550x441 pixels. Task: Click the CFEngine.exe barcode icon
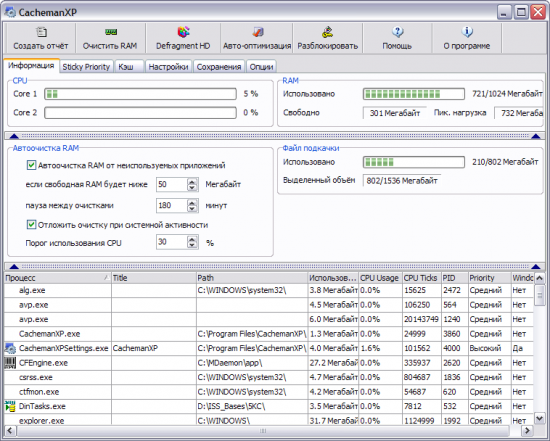coord(10,363)
